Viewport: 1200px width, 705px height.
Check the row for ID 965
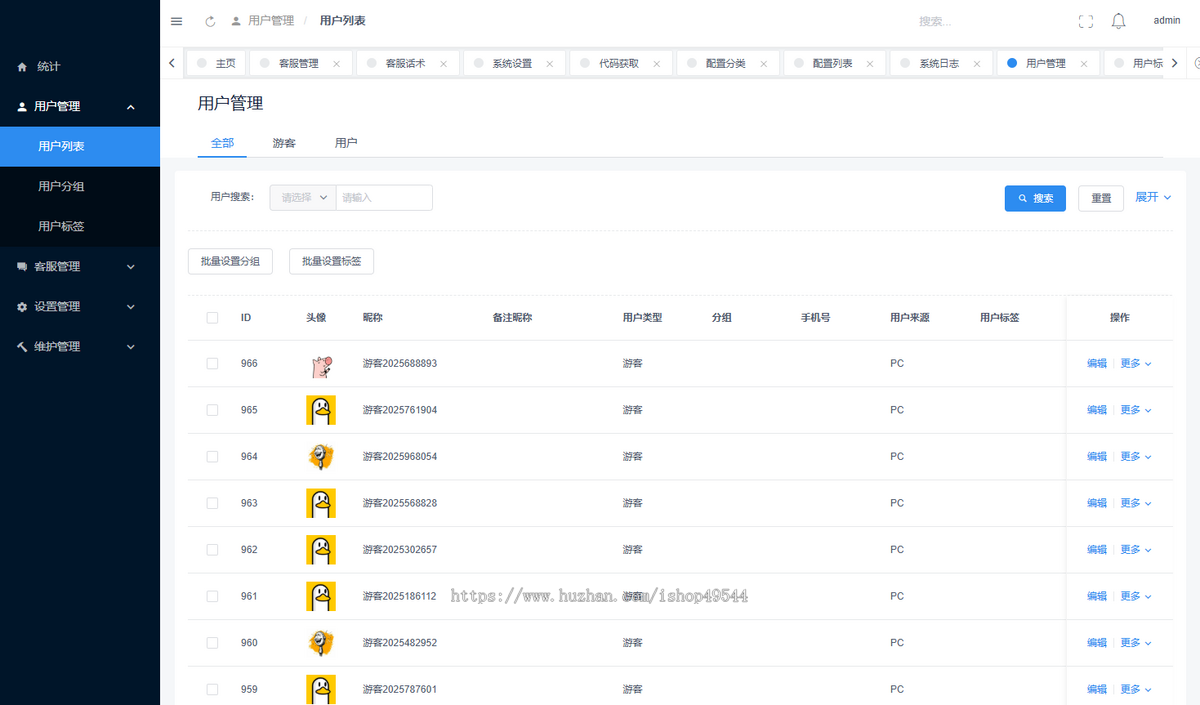[x=212, y=410]
